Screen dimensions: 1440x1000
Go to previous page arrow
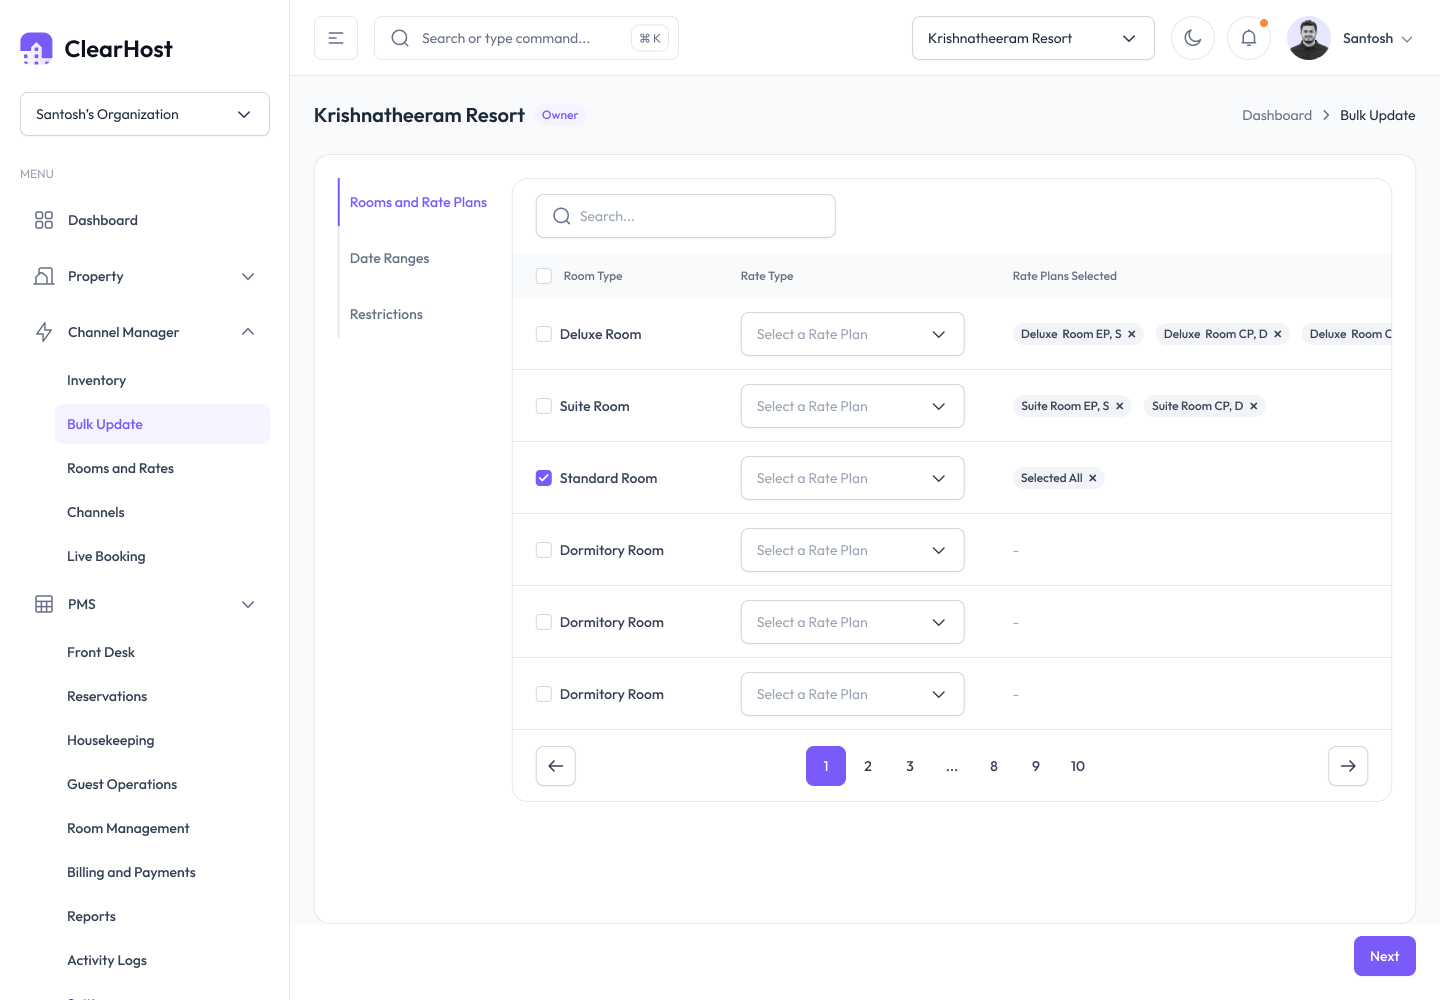coord(556,766)
